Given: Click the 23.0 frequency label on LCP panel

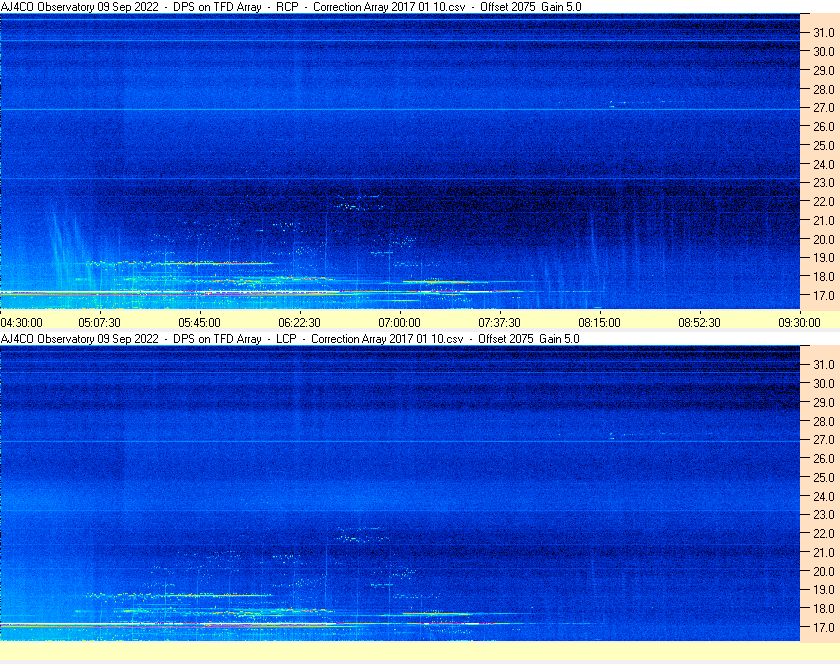Looking at the screenshot, I should tap(824, 514).
